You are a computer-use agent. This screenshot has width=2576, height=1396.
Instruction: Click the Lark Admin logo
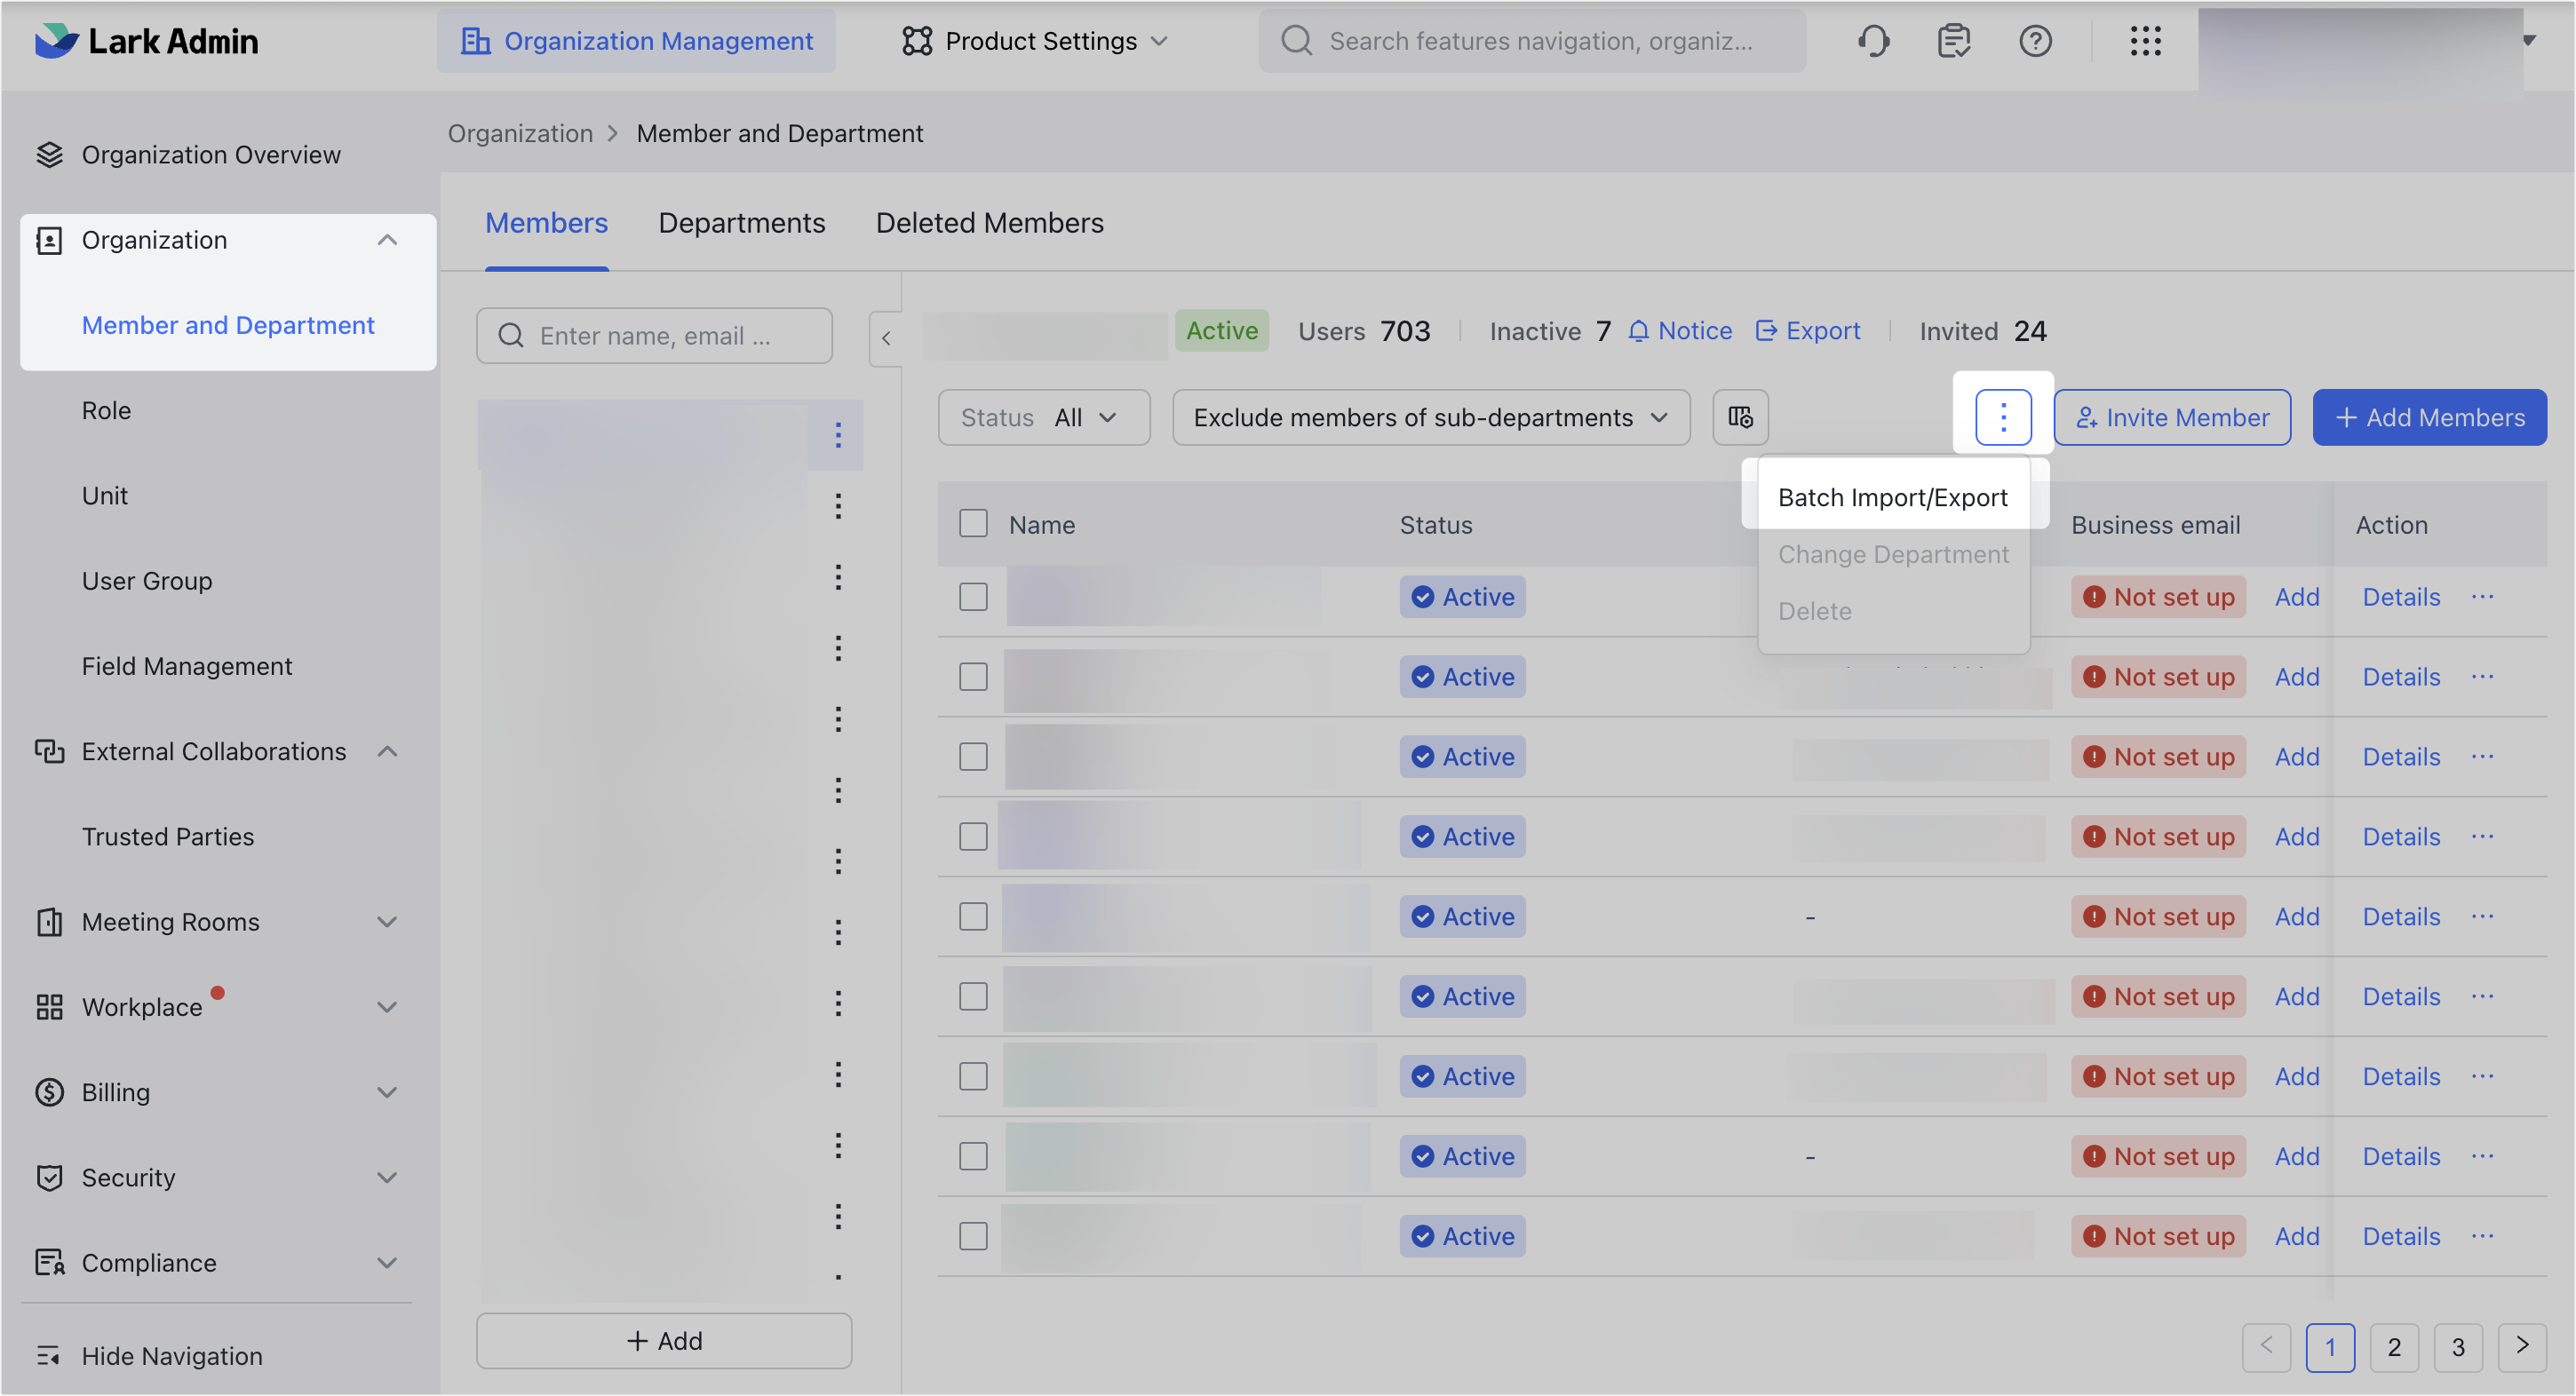[x=147, y=41]
